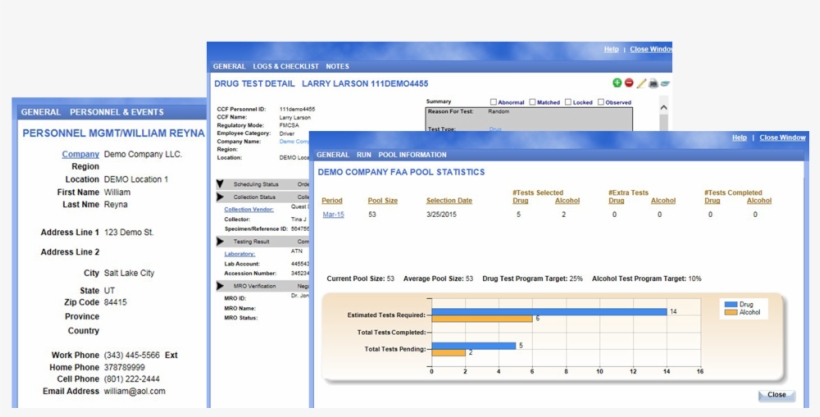Click Help in the Drug Test Detail window
Image resolution: width=820 pixels, height=417 pixels.
pyautogui.click(x=611, y=49)
